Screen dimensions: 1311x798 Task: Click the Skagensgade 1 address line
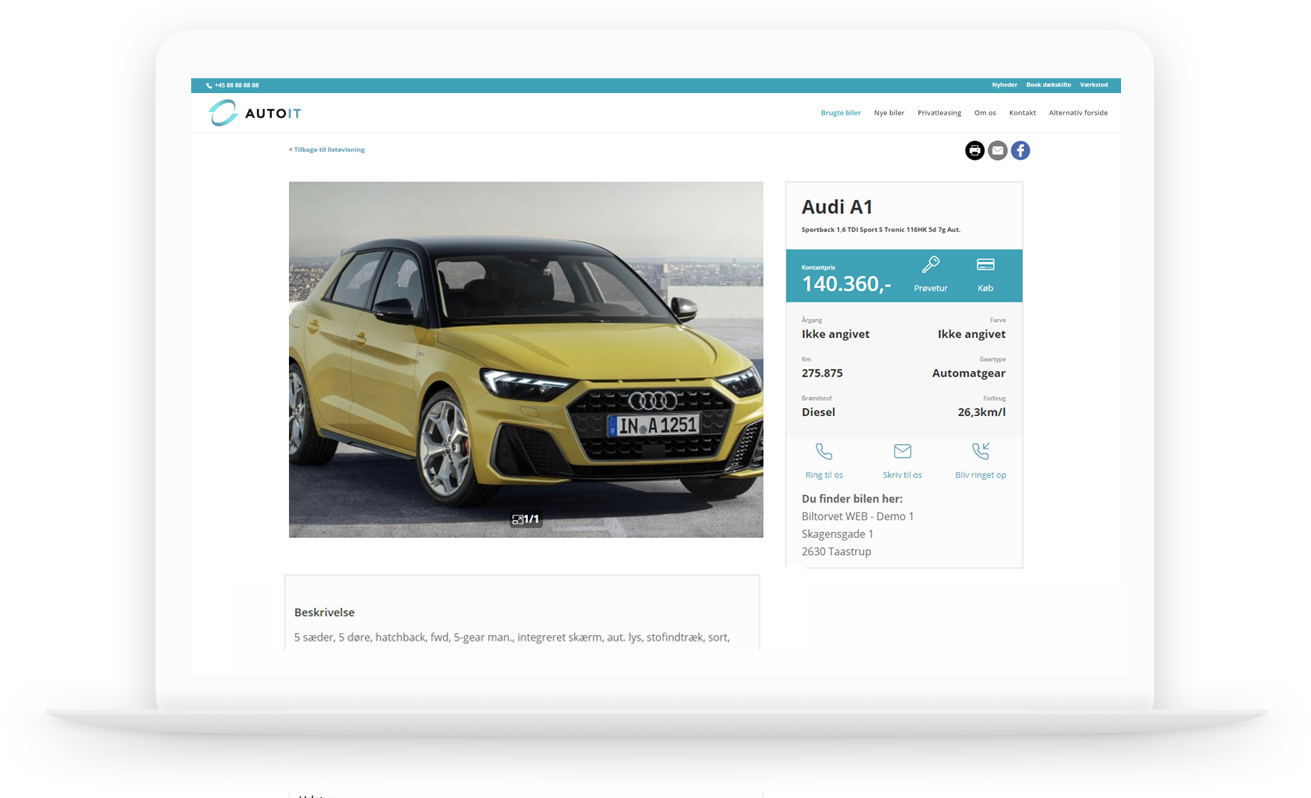(x=837, y=534)
